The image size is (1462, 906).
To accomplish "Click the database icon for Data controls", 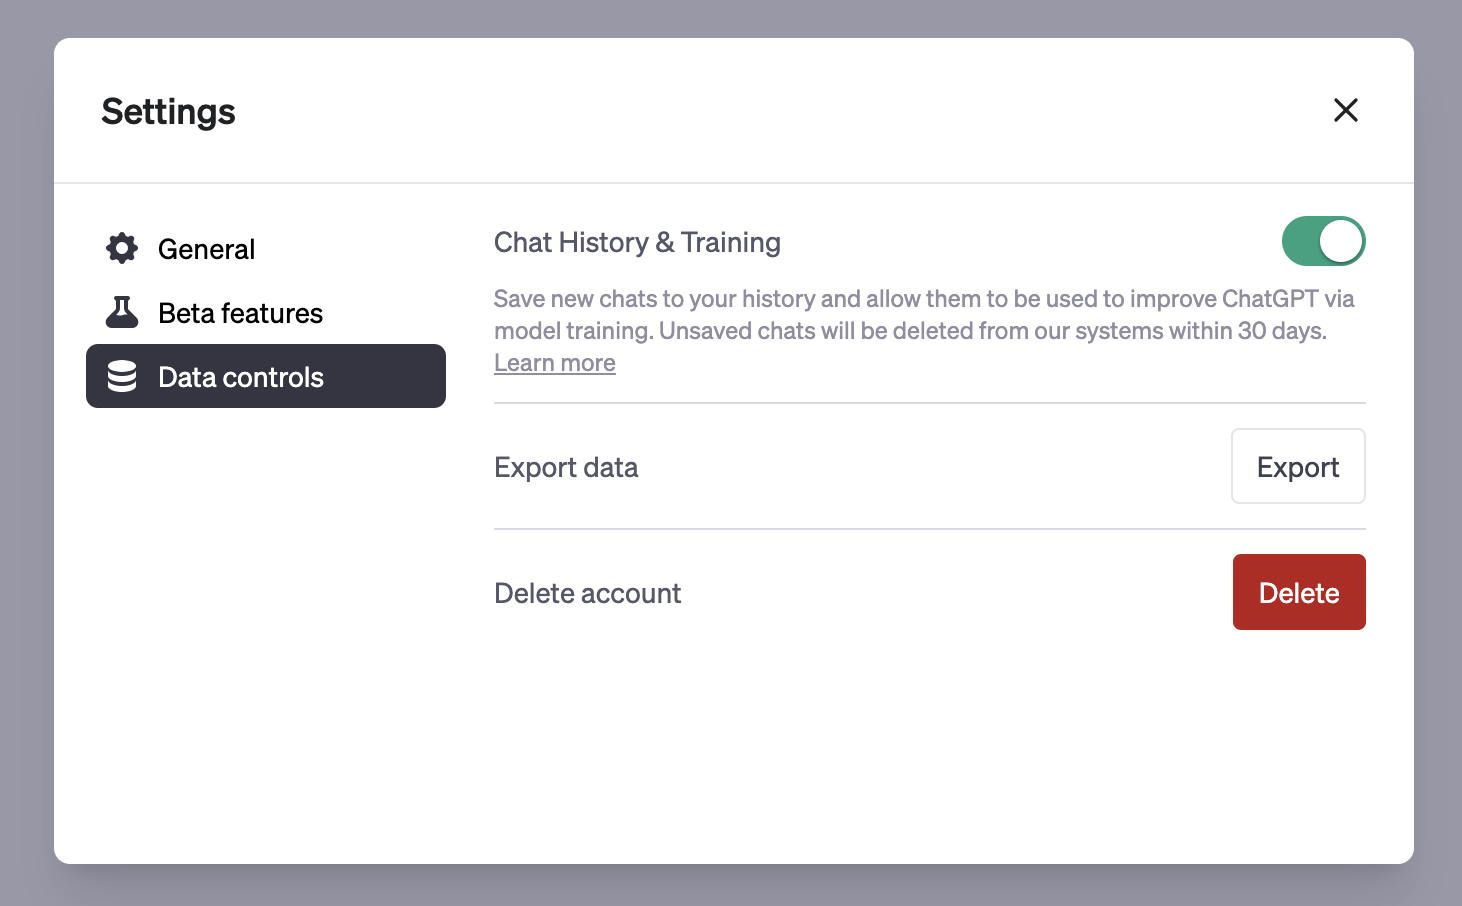I will tap(122, 377).
